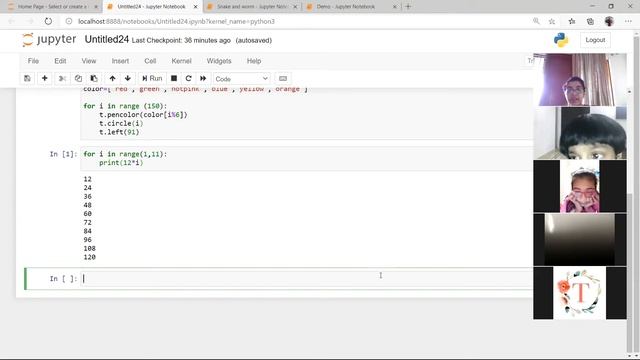Open the Kernel menu
The width and height of the screenshot is (640, 360).
(x=181, y=61)
